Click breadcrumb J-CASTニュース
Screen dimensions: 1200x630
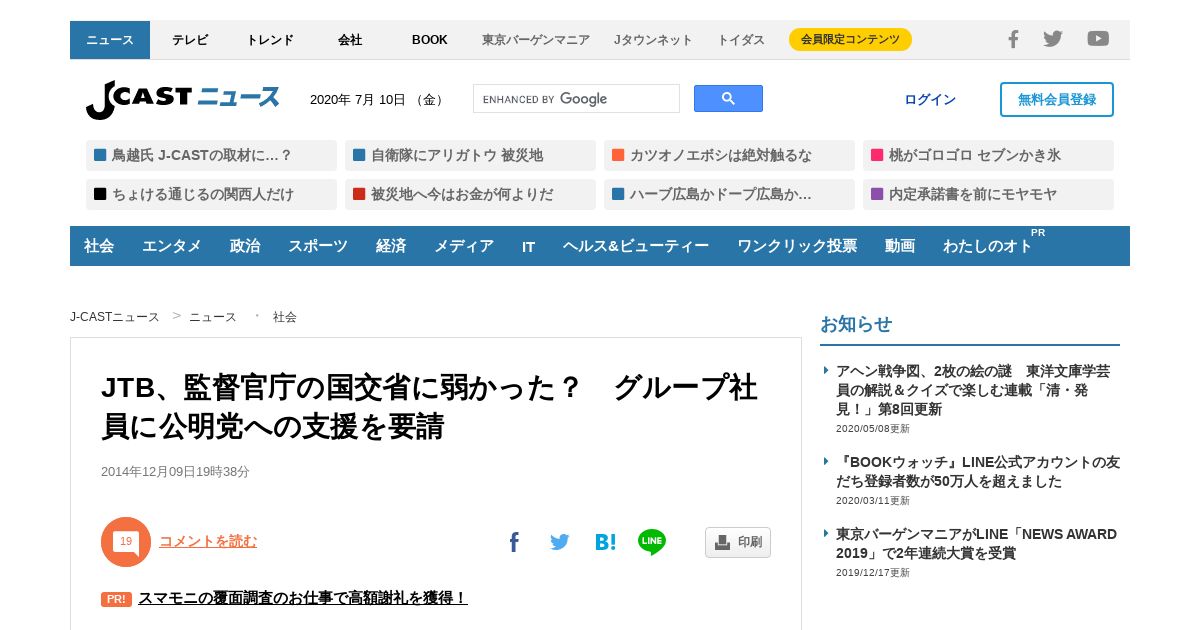click(115, 317)
